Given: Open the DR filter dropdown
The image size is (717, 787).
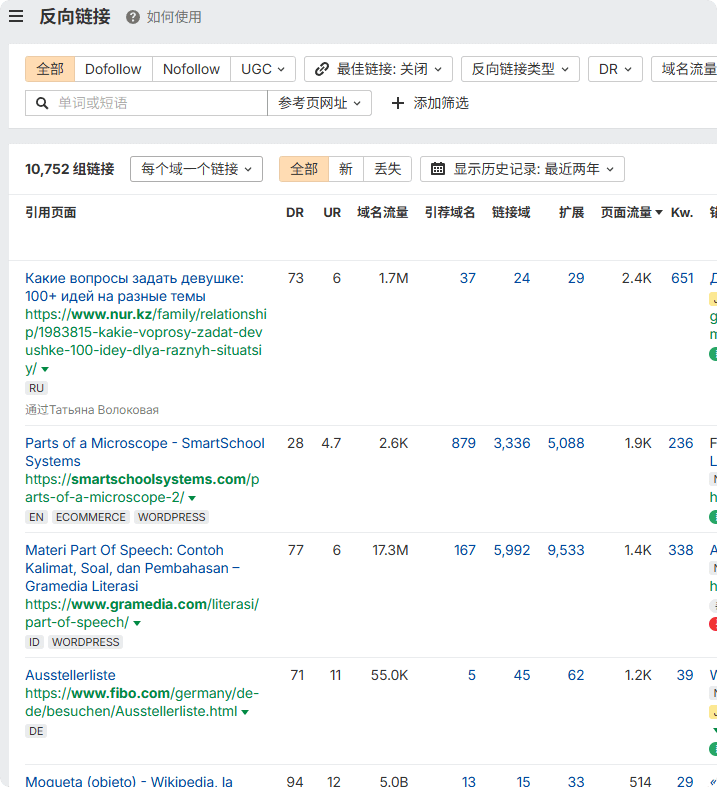Looking at the screenshot, I should pyautogui.click(x=615, y=69).
